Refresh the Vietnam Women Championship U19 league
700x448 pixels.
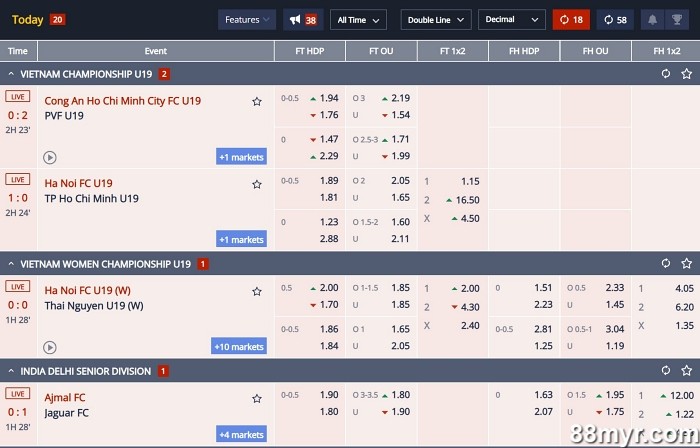pos(666,263)
